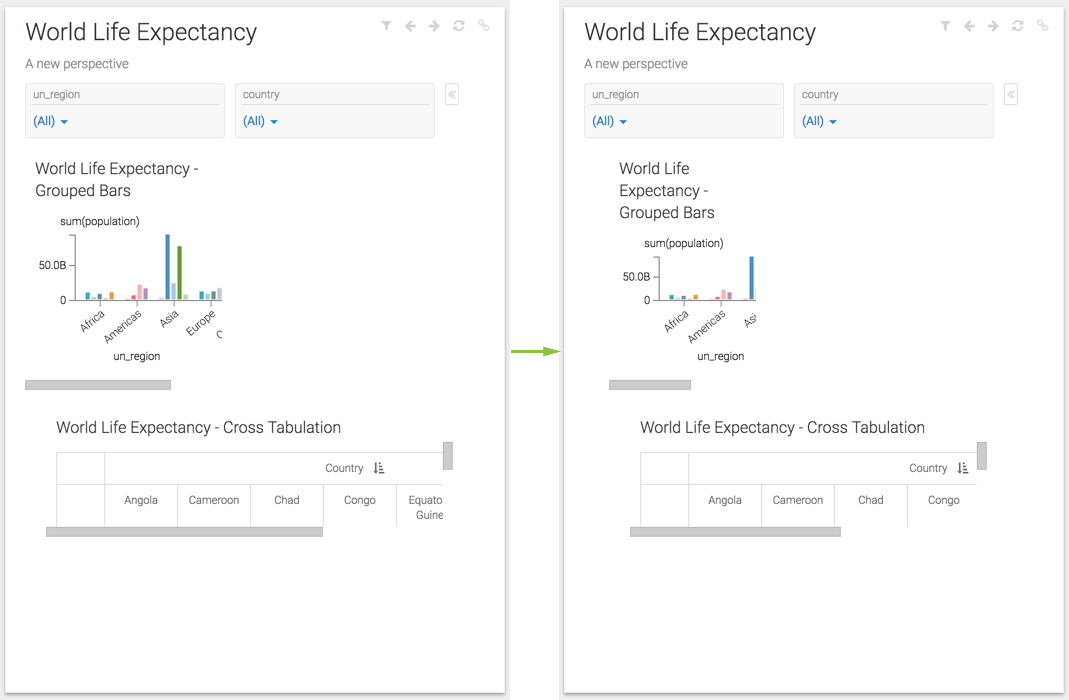Click Country sort icon in left cross tabulation

tap(379, 468)
